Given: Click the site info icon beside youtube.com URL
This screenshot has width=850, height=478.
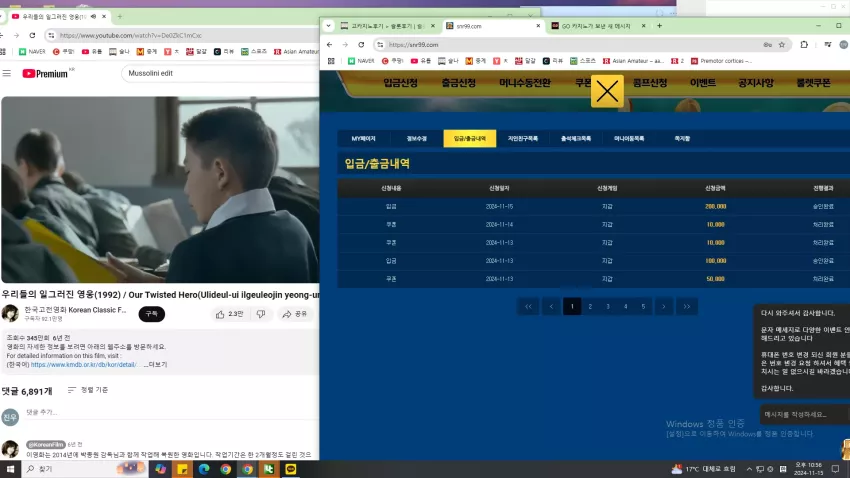Looking at the screenshot, I should coord(51,35).
